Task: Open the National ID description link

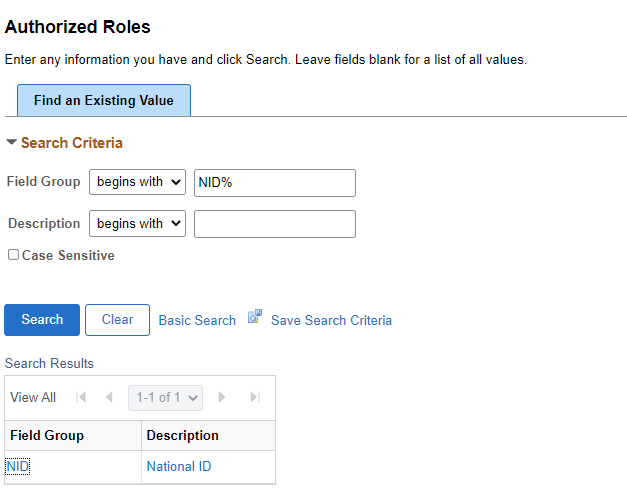Action: (179, 466)
